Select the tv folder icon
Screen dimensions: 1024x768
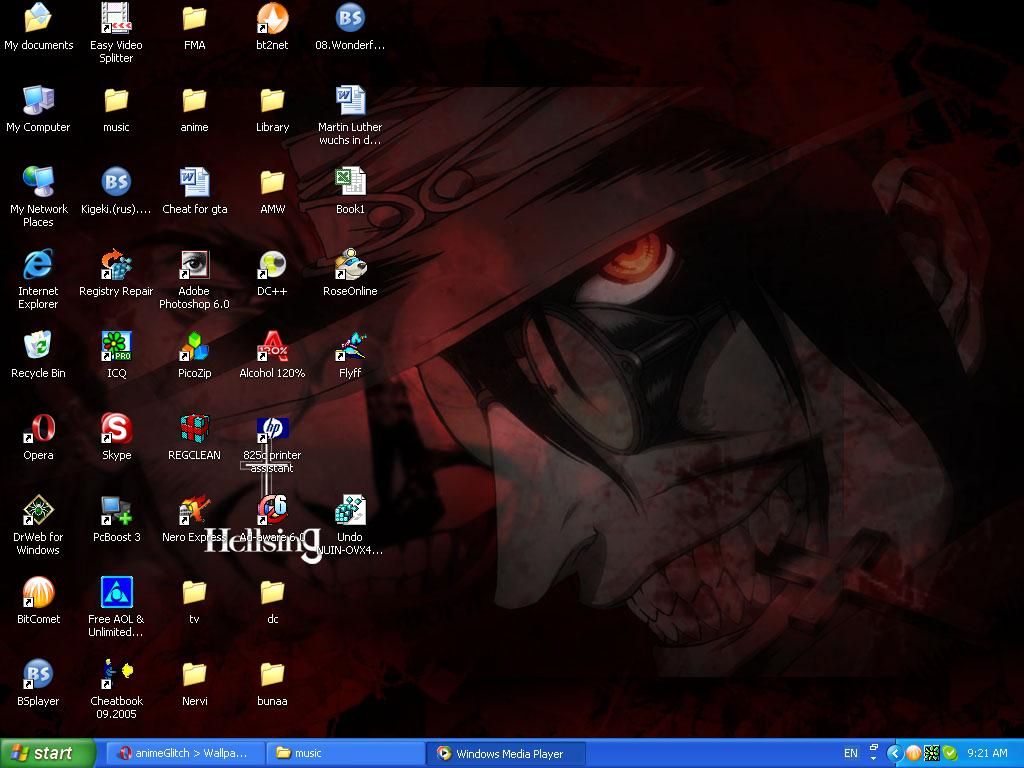coord(194,592)
